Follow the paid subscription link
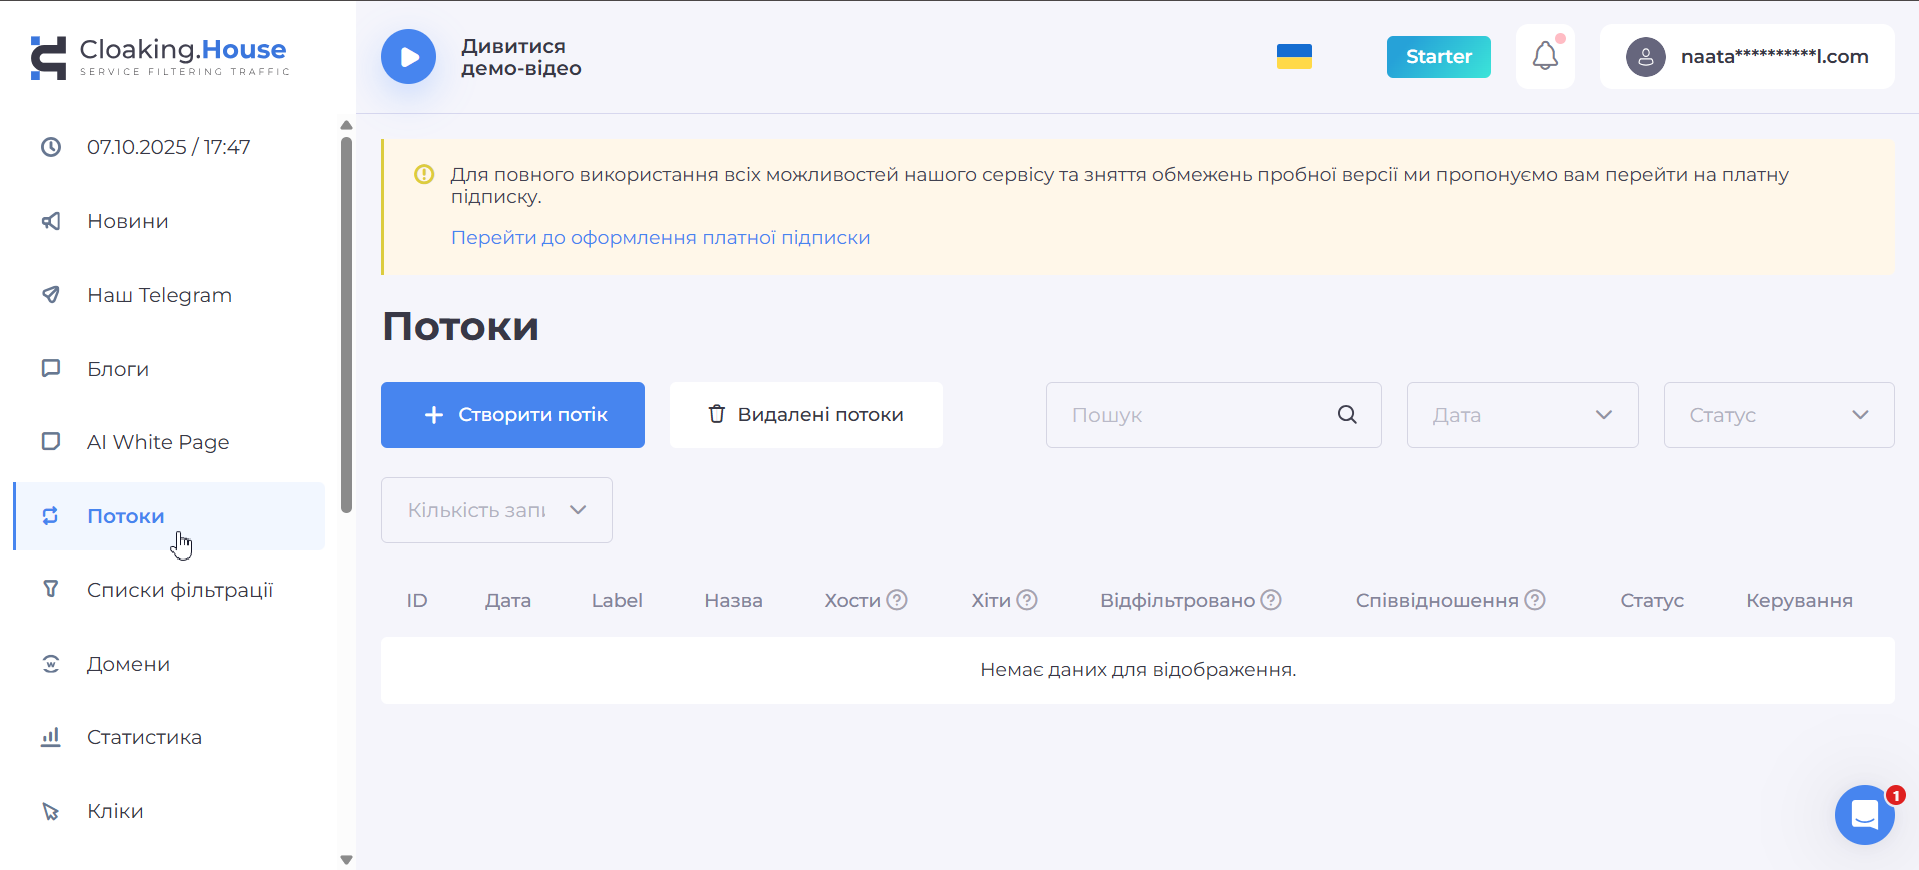The width and height of the screenshot is (1919, 870). pos(660,238)
